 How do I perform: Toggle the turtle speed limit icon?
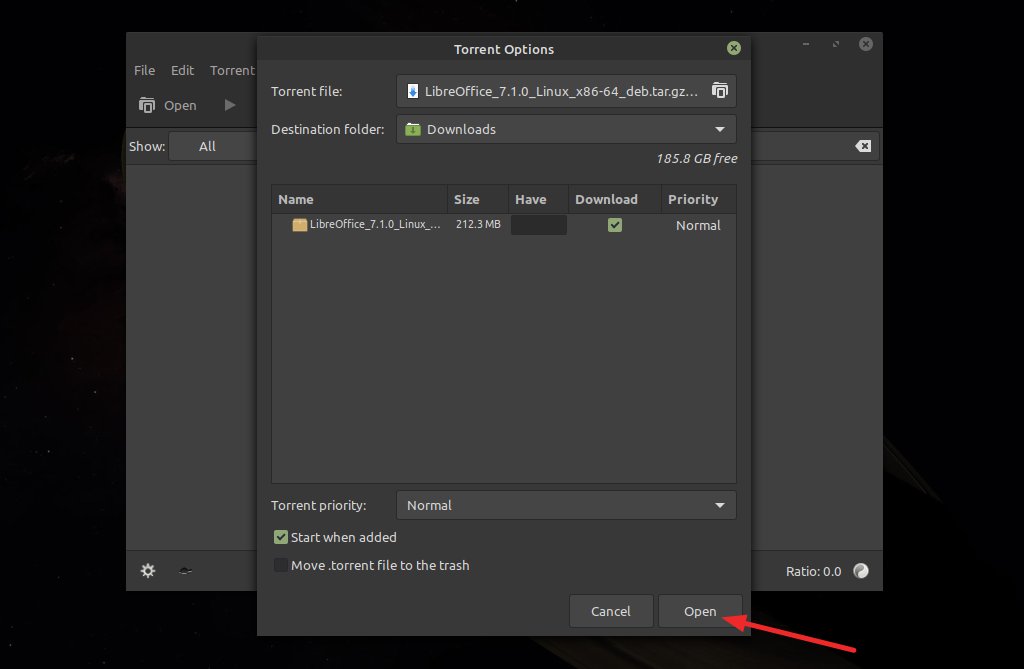pyautogui.click(x=185, y=571)
